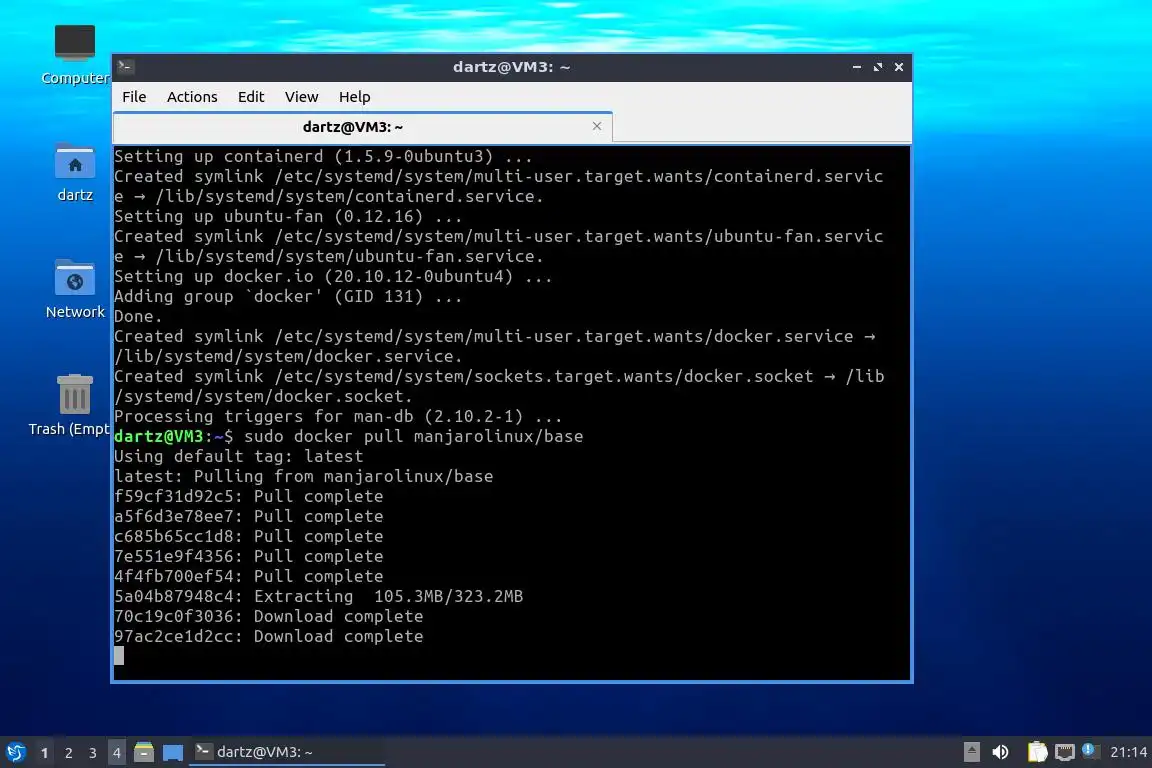Open the Edit menu in the terminal
The image size is (1152, 768).
(x=251, y=97)
